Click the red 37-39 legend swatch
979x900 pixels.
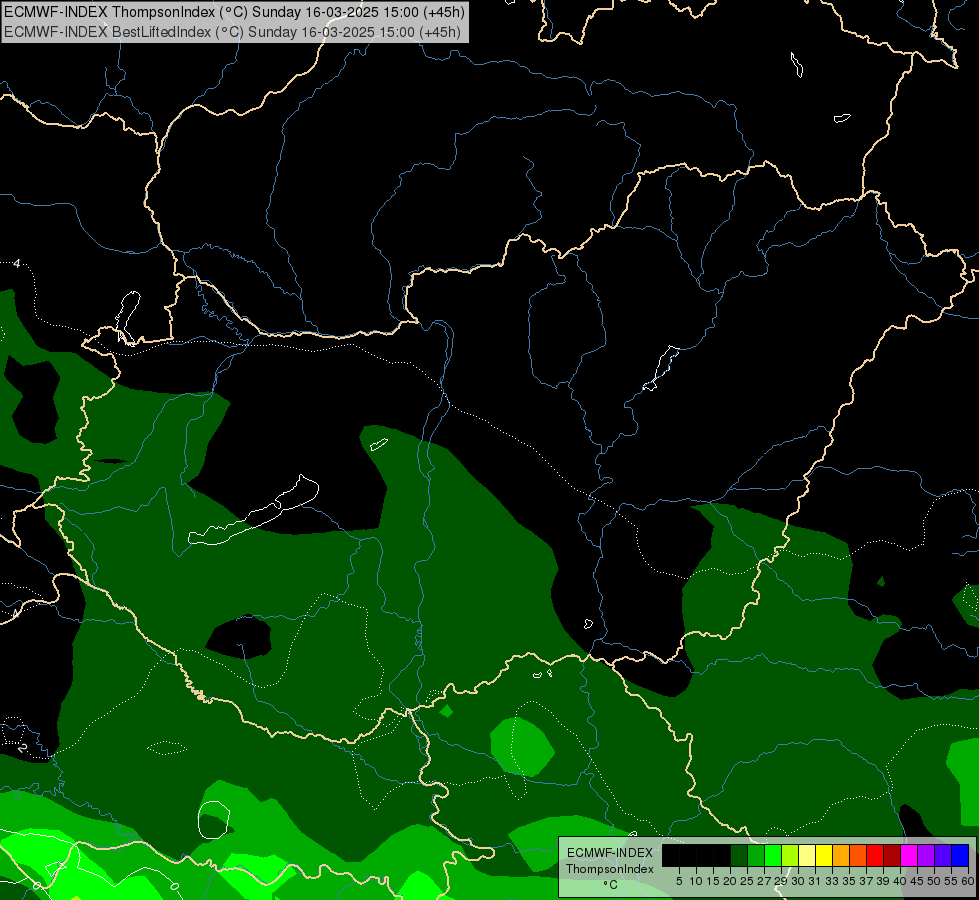click(x=875, y=856)
